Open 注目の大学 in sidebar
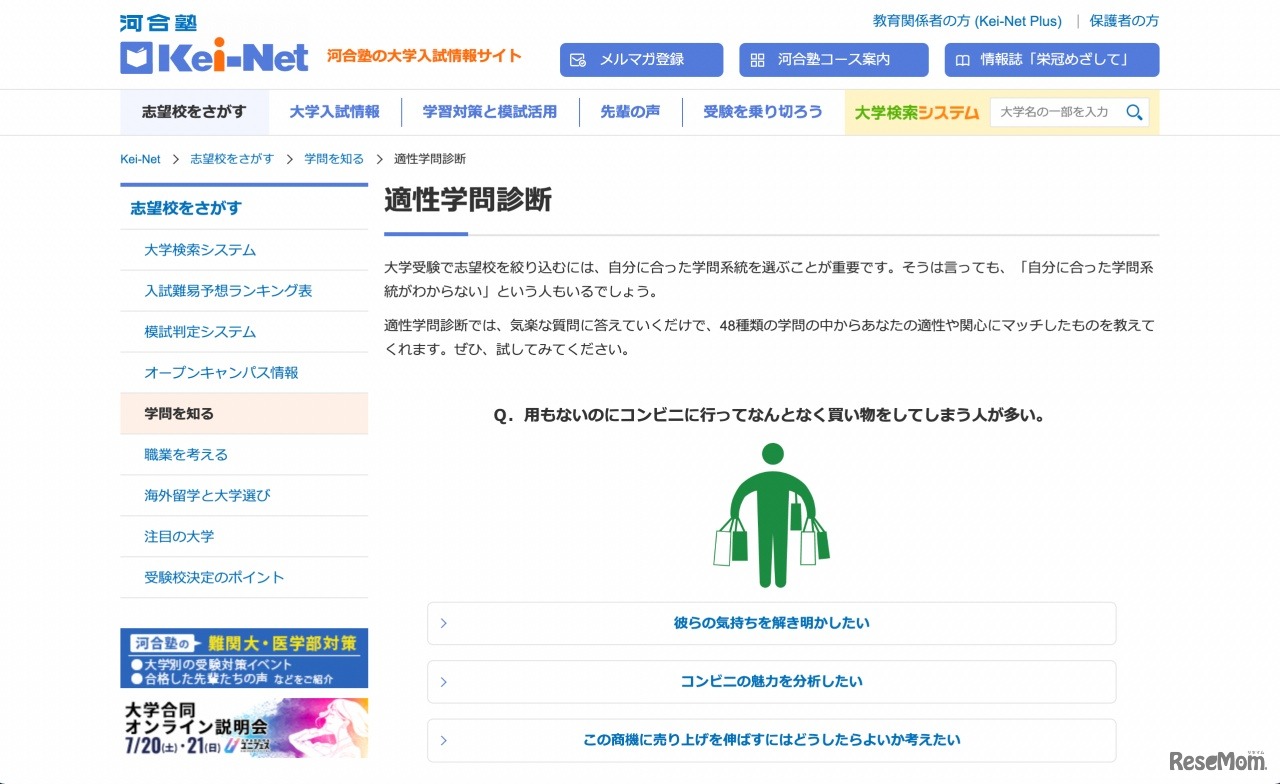Image resolution: width=1280 pixels, height=784 pixels. click(244, 537)
